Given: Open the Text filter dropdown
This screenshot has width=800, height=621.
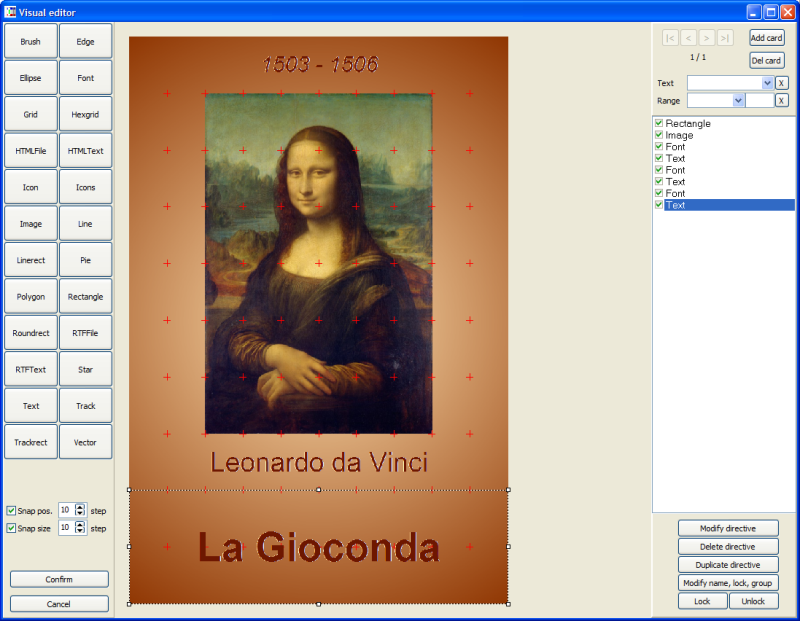Looking at the screenshot, I should [x=767, y=83].
